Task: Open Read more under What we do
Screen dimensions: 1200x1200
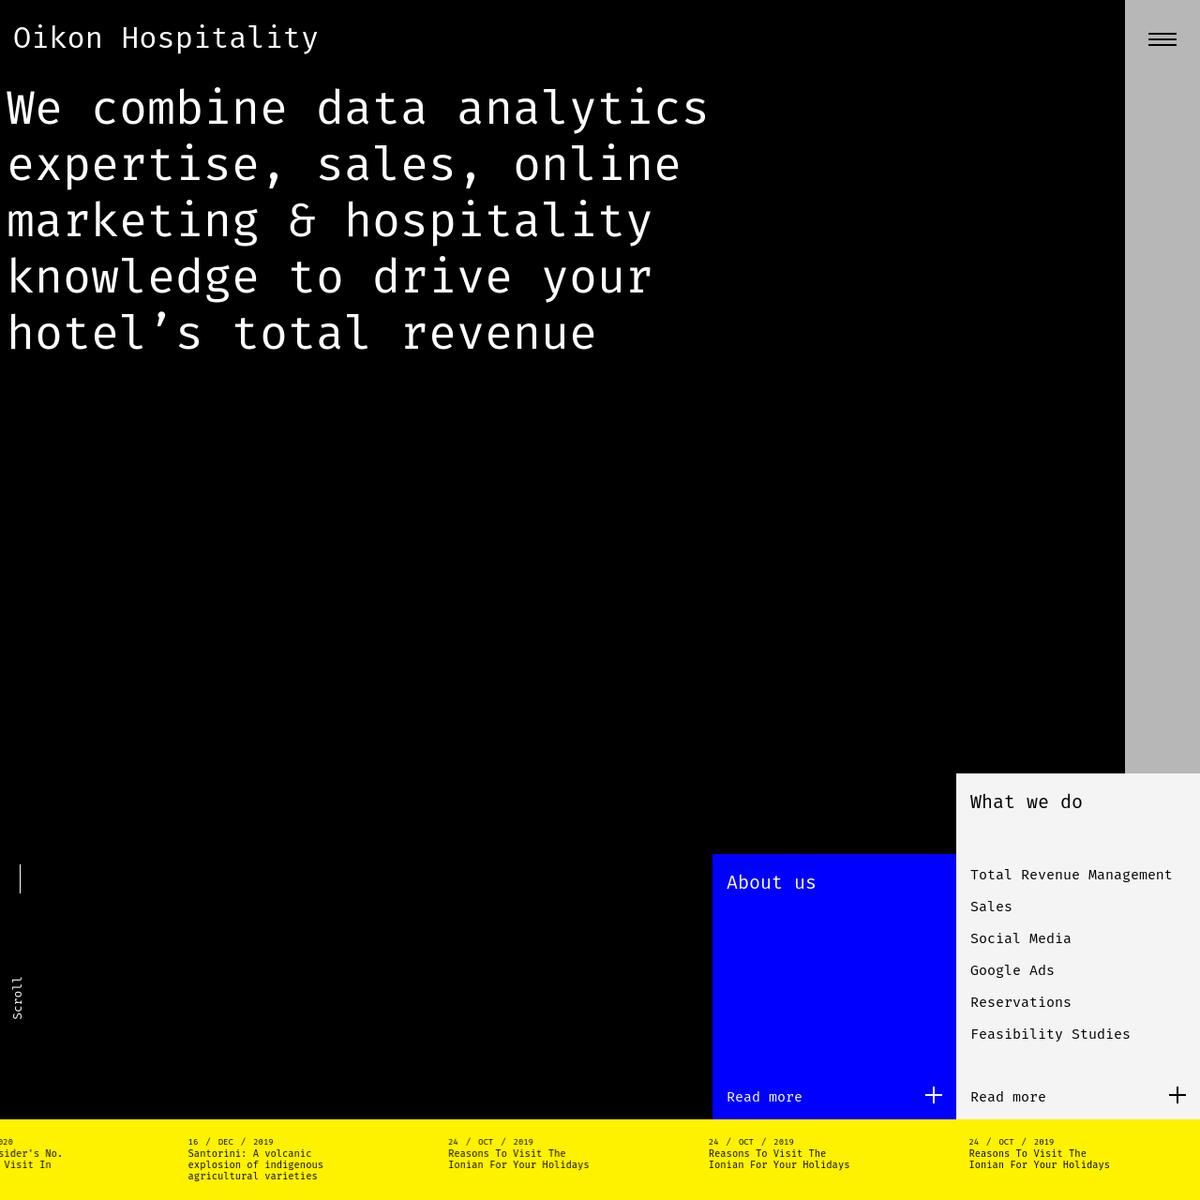Action: (x=1007, y=1097)
